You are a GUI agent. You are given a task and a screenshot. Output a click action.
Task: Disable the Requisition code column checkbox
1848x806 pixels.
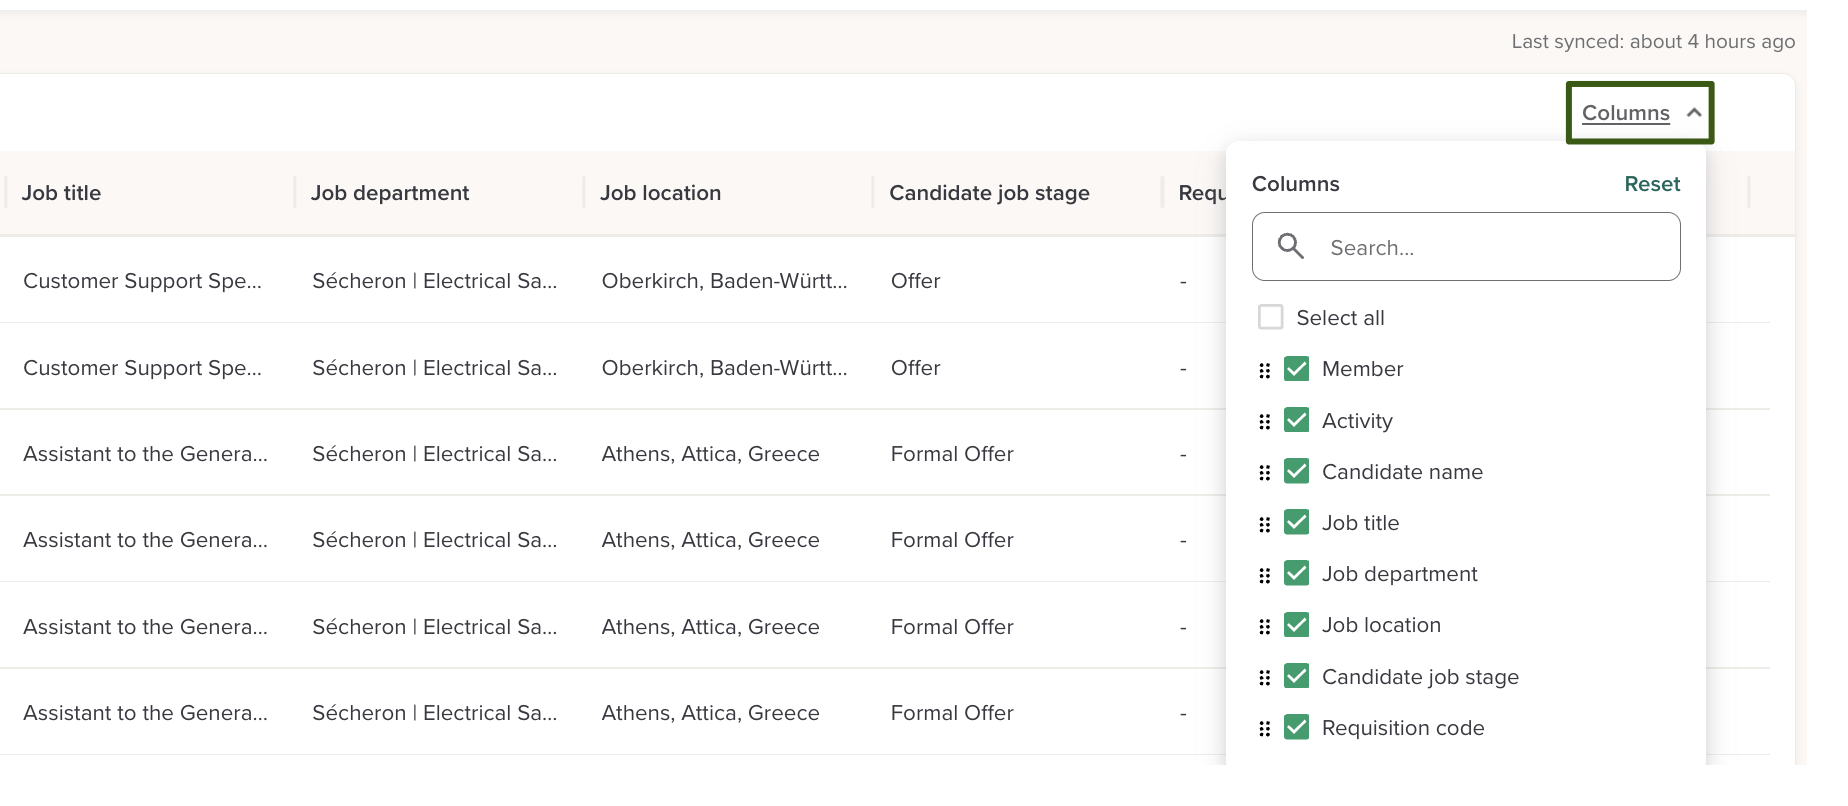1296,727
